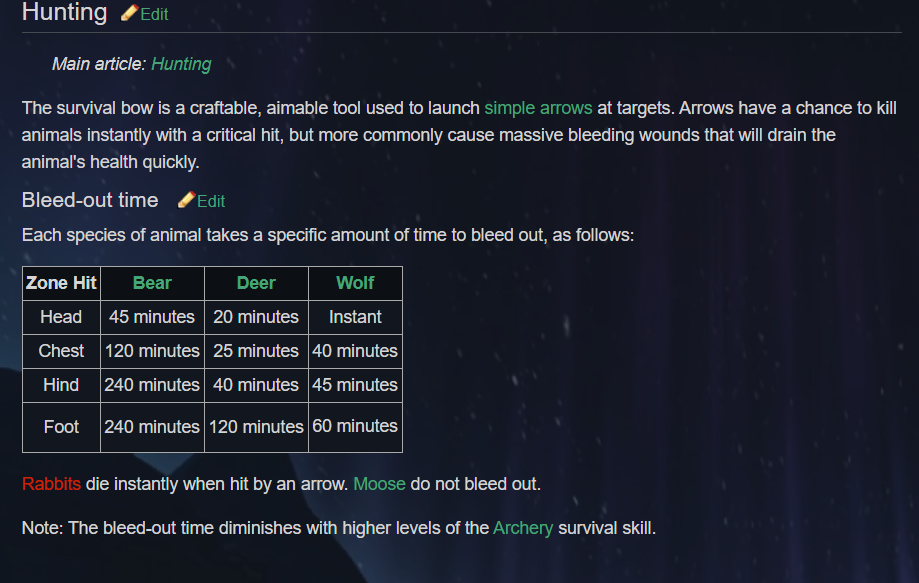Viewport: 919px width, 583px height.
Task: Click Edit link for Hunting section
Action: [x=154, y=14]
